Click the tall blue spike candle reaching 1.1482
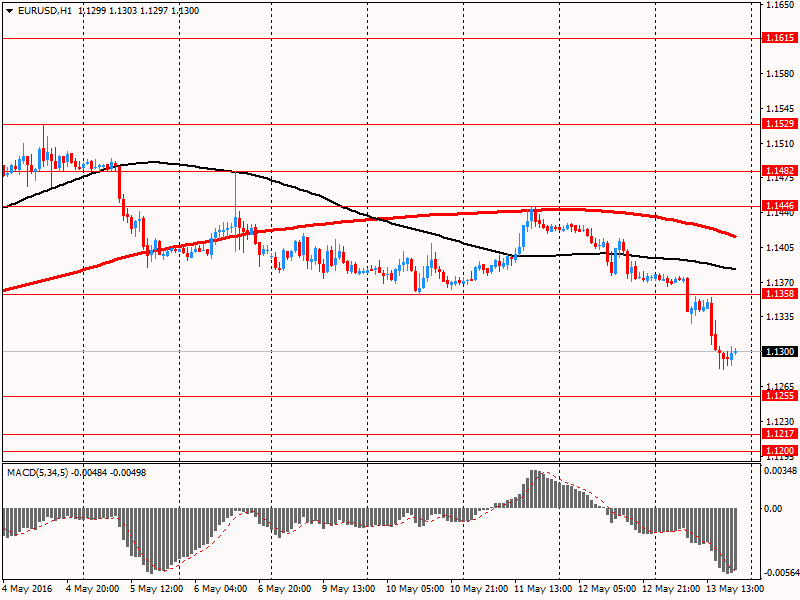The height and width of the screenshot is (600, 800). click(236, 212)
